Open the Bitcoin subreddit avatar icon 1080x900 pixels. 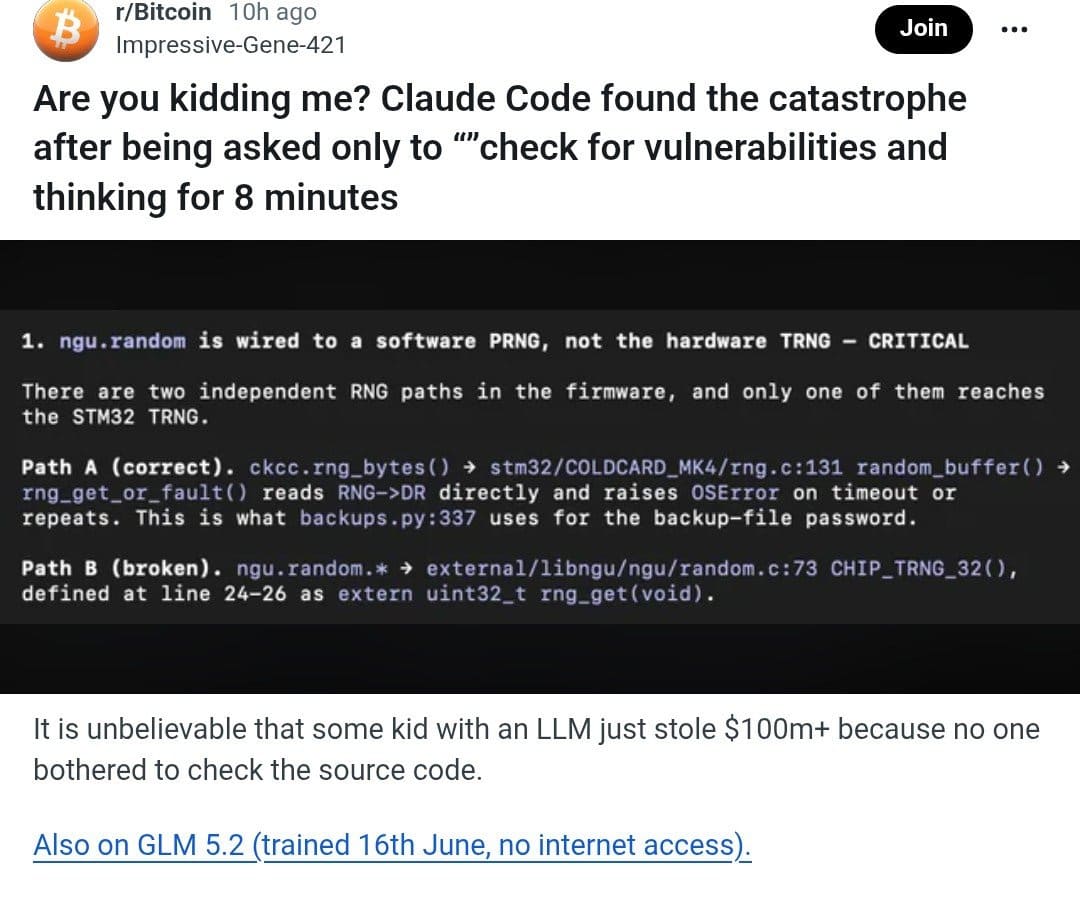click(66, 30)
